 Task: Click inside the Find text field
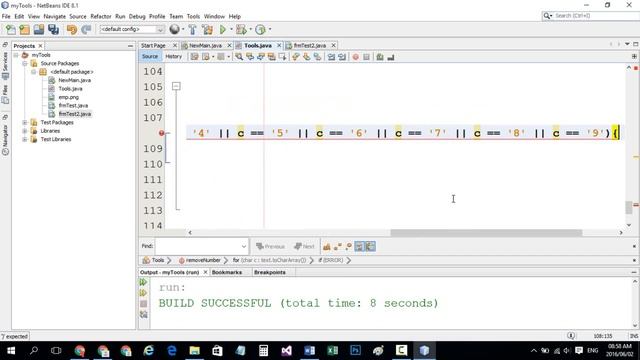tap(198, 247)
